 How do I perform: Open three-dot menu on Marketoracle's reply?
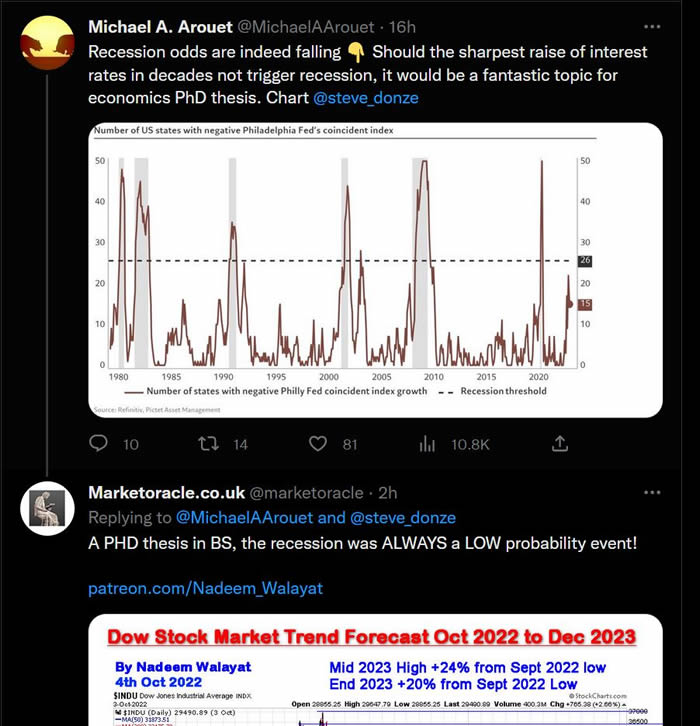pyautogui.click(x=652, y=492)
